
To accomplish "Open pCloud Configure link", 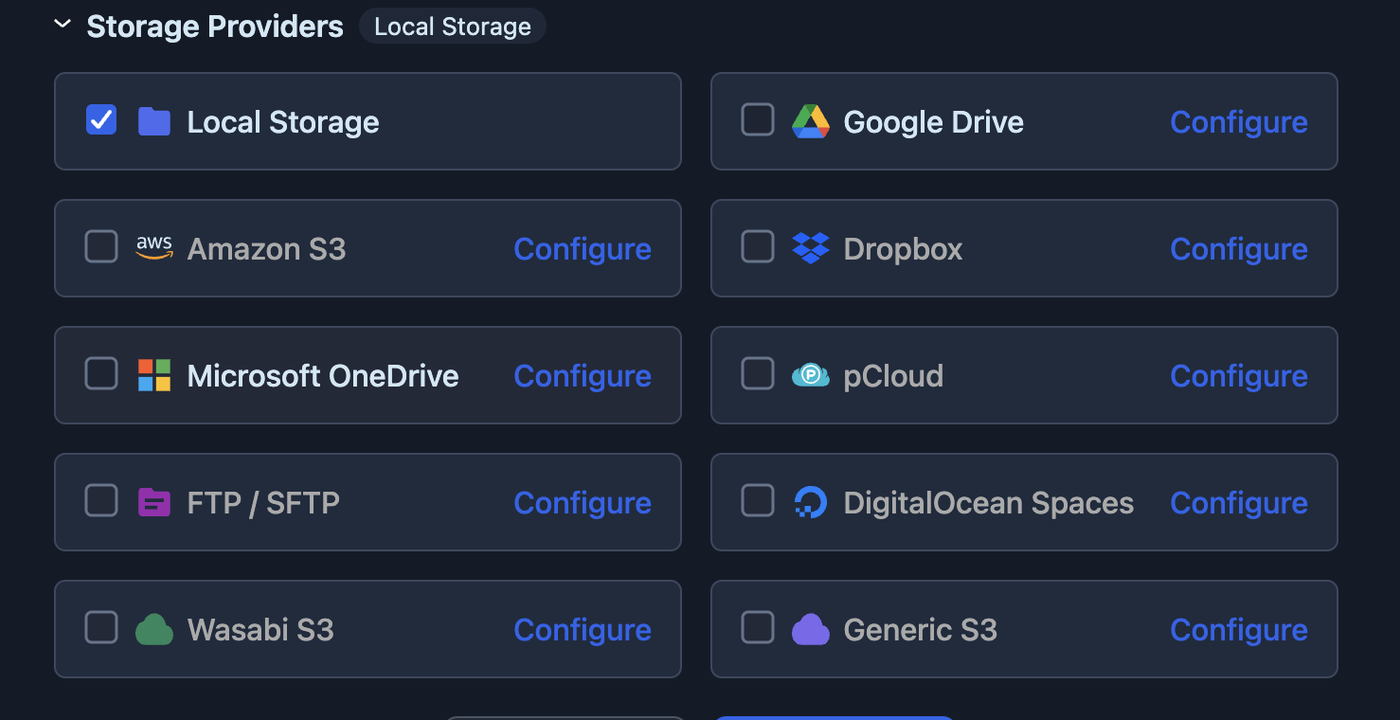I will [x=1239, y=376].
